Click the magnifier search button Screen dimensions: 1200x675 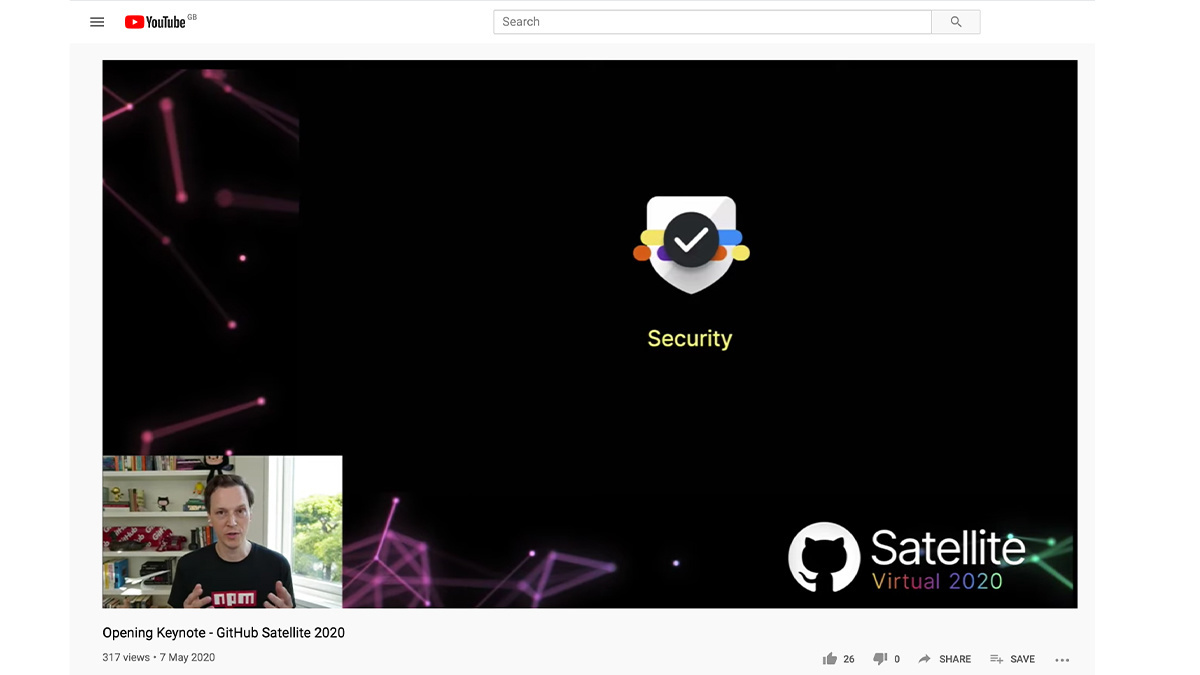point(956,22)
